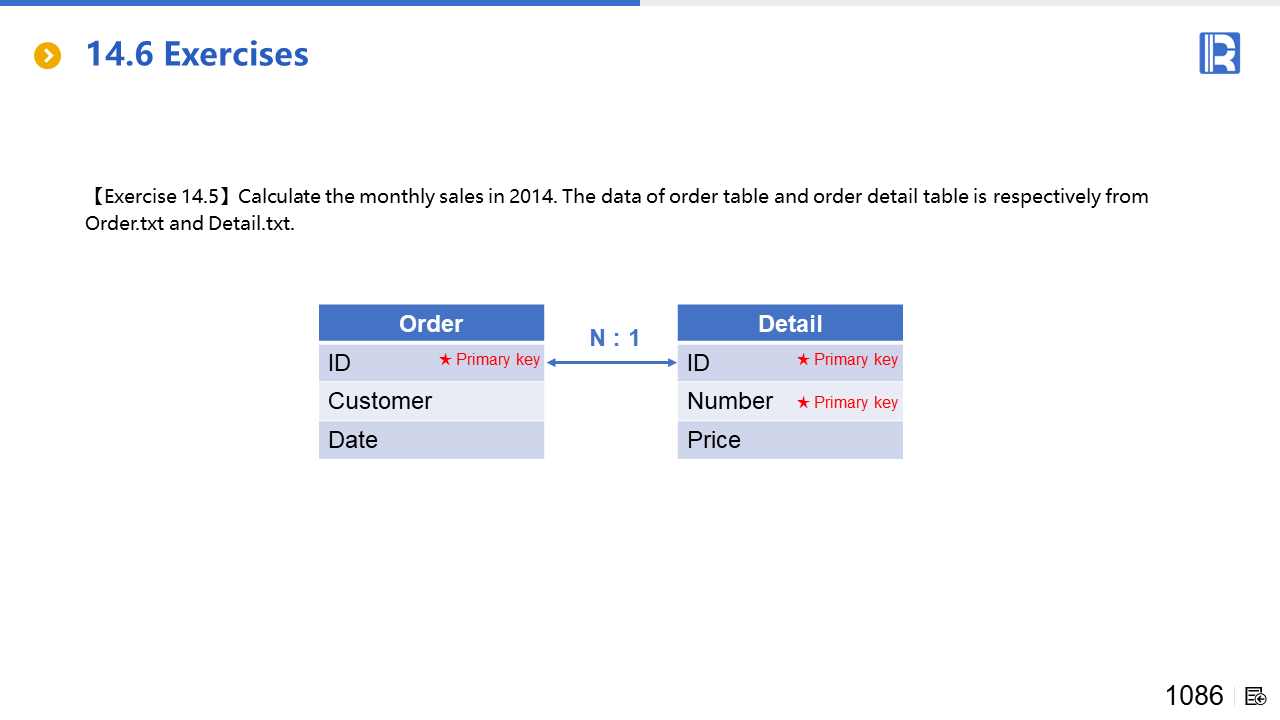This screenshot has height=720, width=1280.
Task: Click the Number field name in Detail table
Action: click(730, 401)
